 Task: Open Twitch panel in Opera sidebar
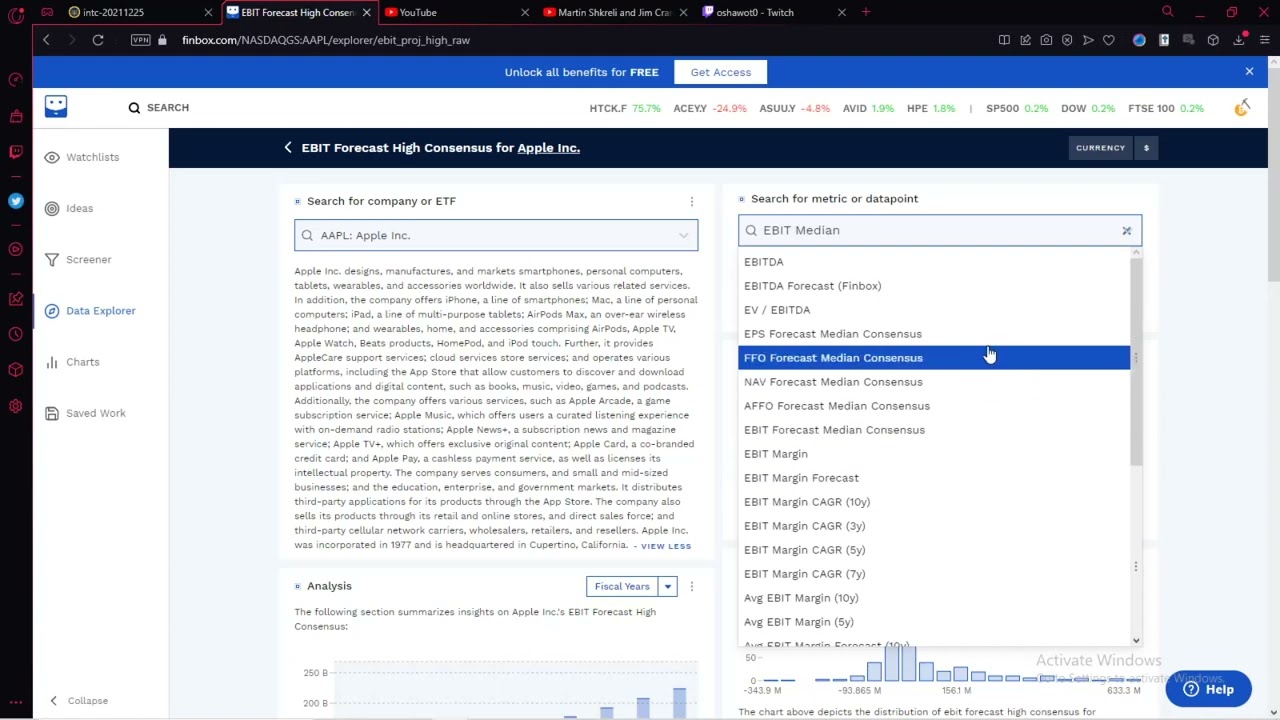point(15,152)
